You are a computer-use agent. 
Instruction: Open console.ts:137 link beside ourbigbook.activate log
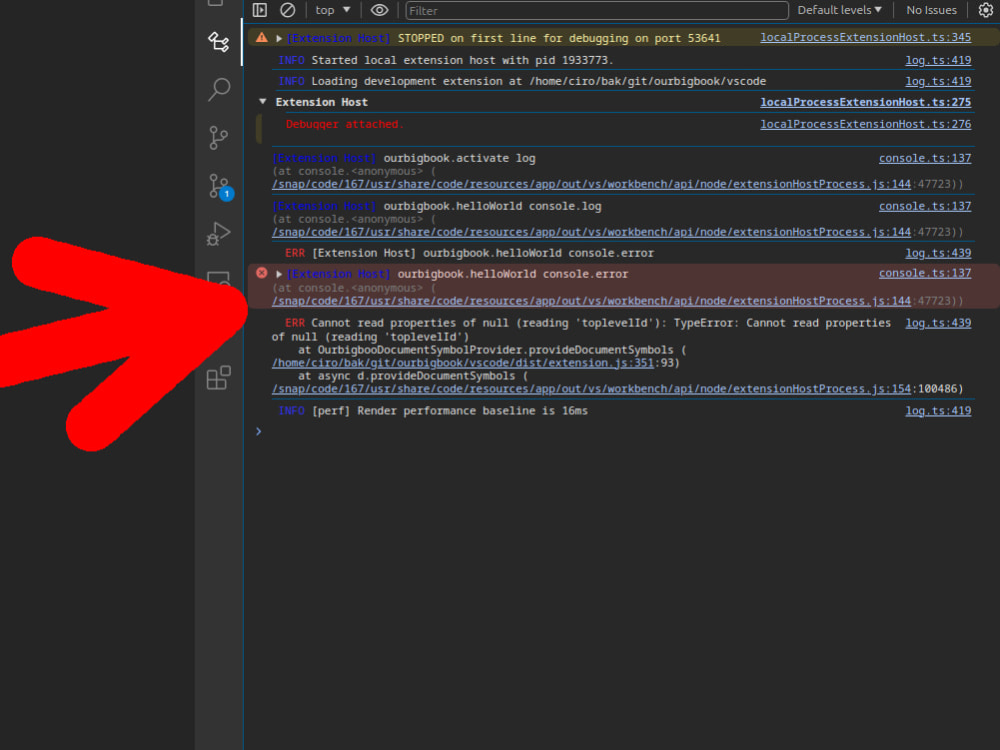point(925,158)
